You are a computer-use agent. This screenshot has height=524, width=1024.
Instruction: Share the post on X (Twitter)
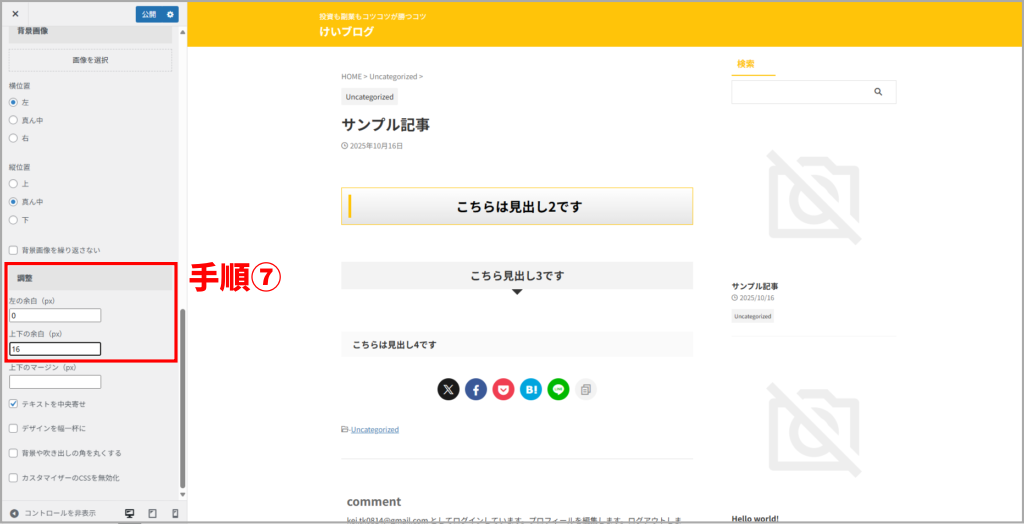point(448,389)
